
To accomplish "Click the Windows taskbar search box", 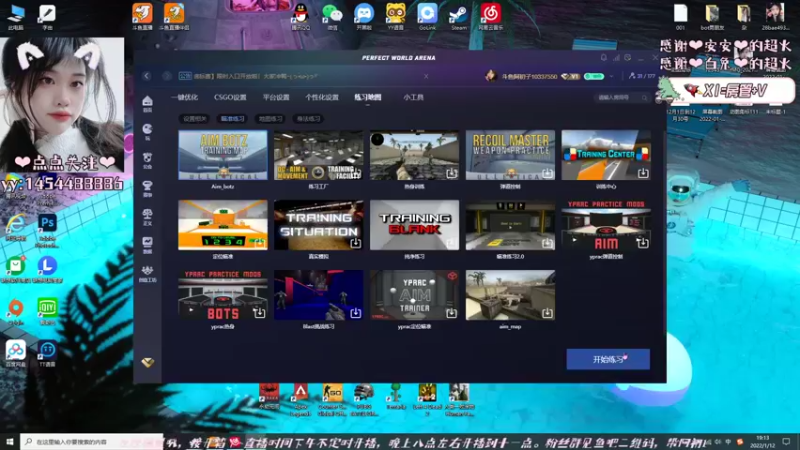I will tap(92, 441).
